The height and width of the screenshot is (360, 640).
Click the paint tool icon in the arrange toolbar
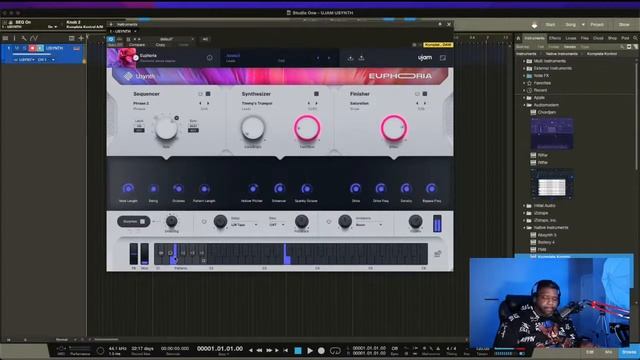click(24, 38)
